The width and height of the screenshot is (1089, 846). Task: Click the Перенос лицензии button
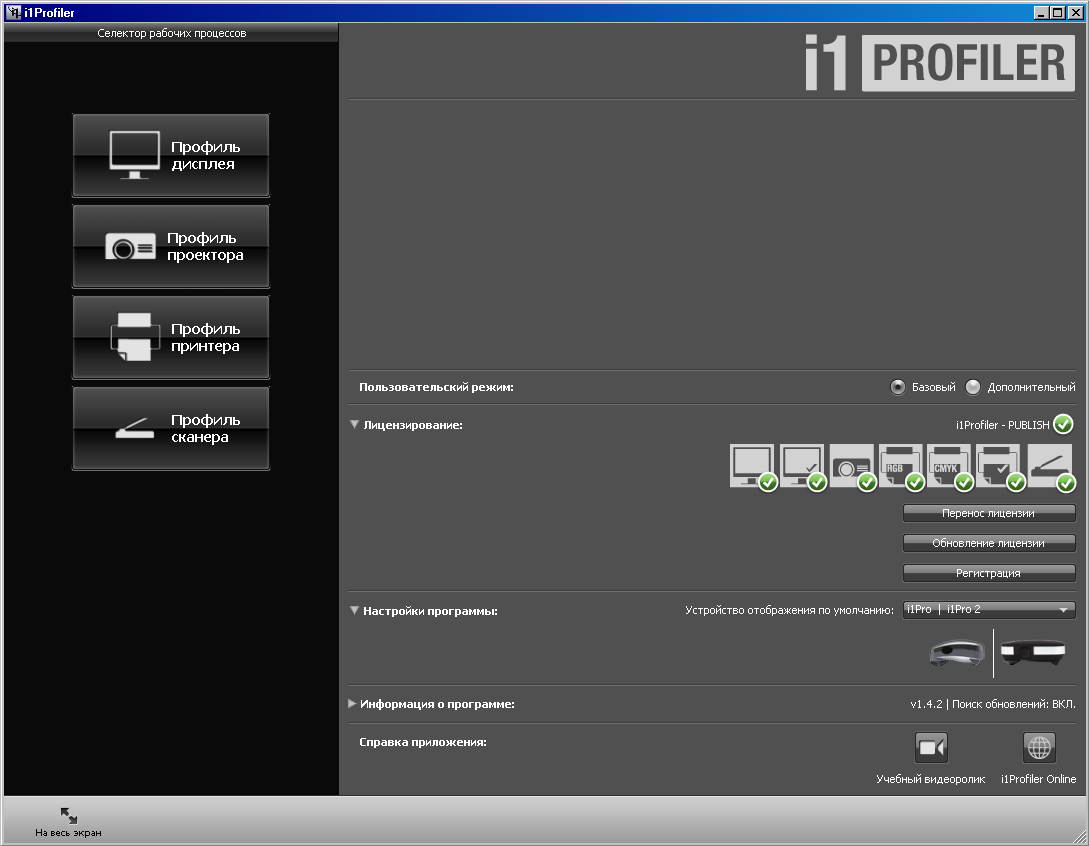click(x=989, y=513)
